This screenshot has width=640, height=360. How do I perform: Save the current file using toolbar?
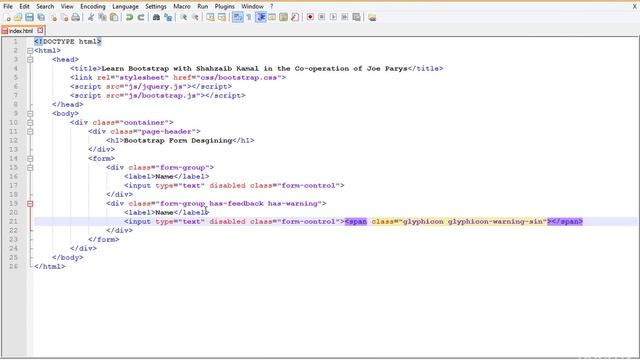(29, 17)
